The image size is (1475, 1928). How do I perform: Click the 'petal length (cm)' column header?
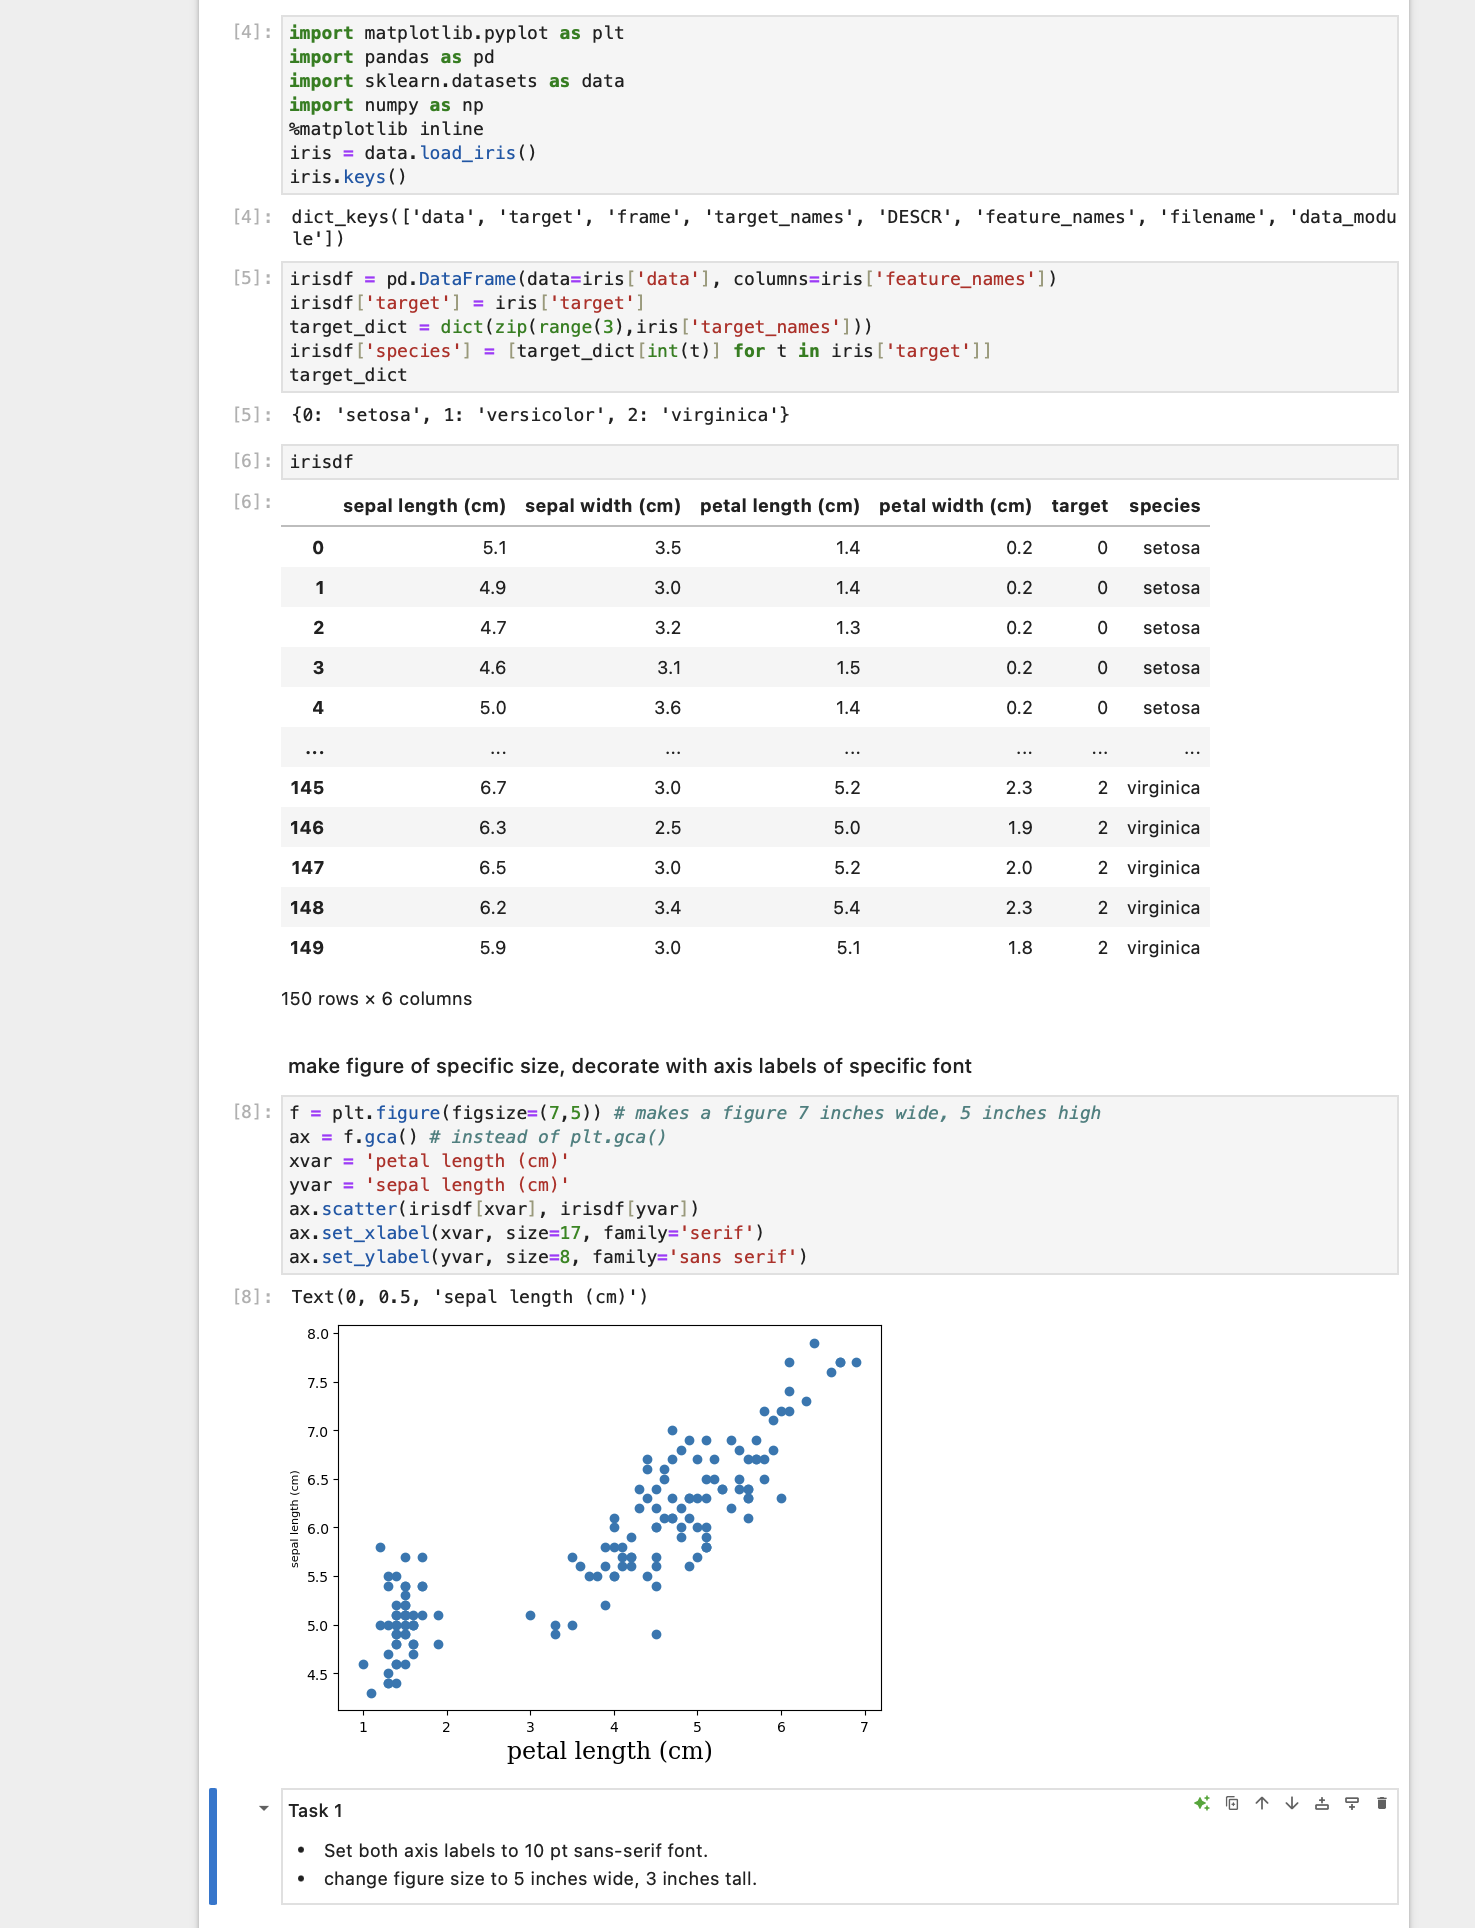tap(780, 506)
